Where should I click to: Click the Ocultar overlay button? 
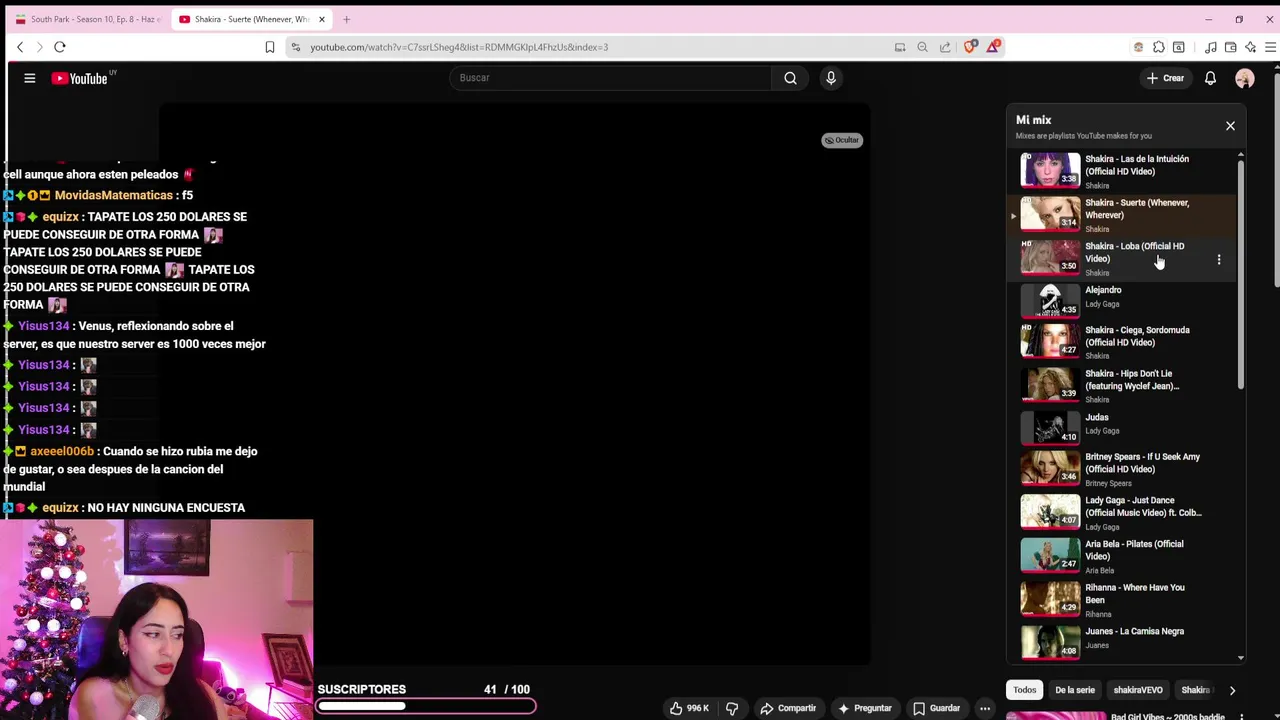(842, 140)
